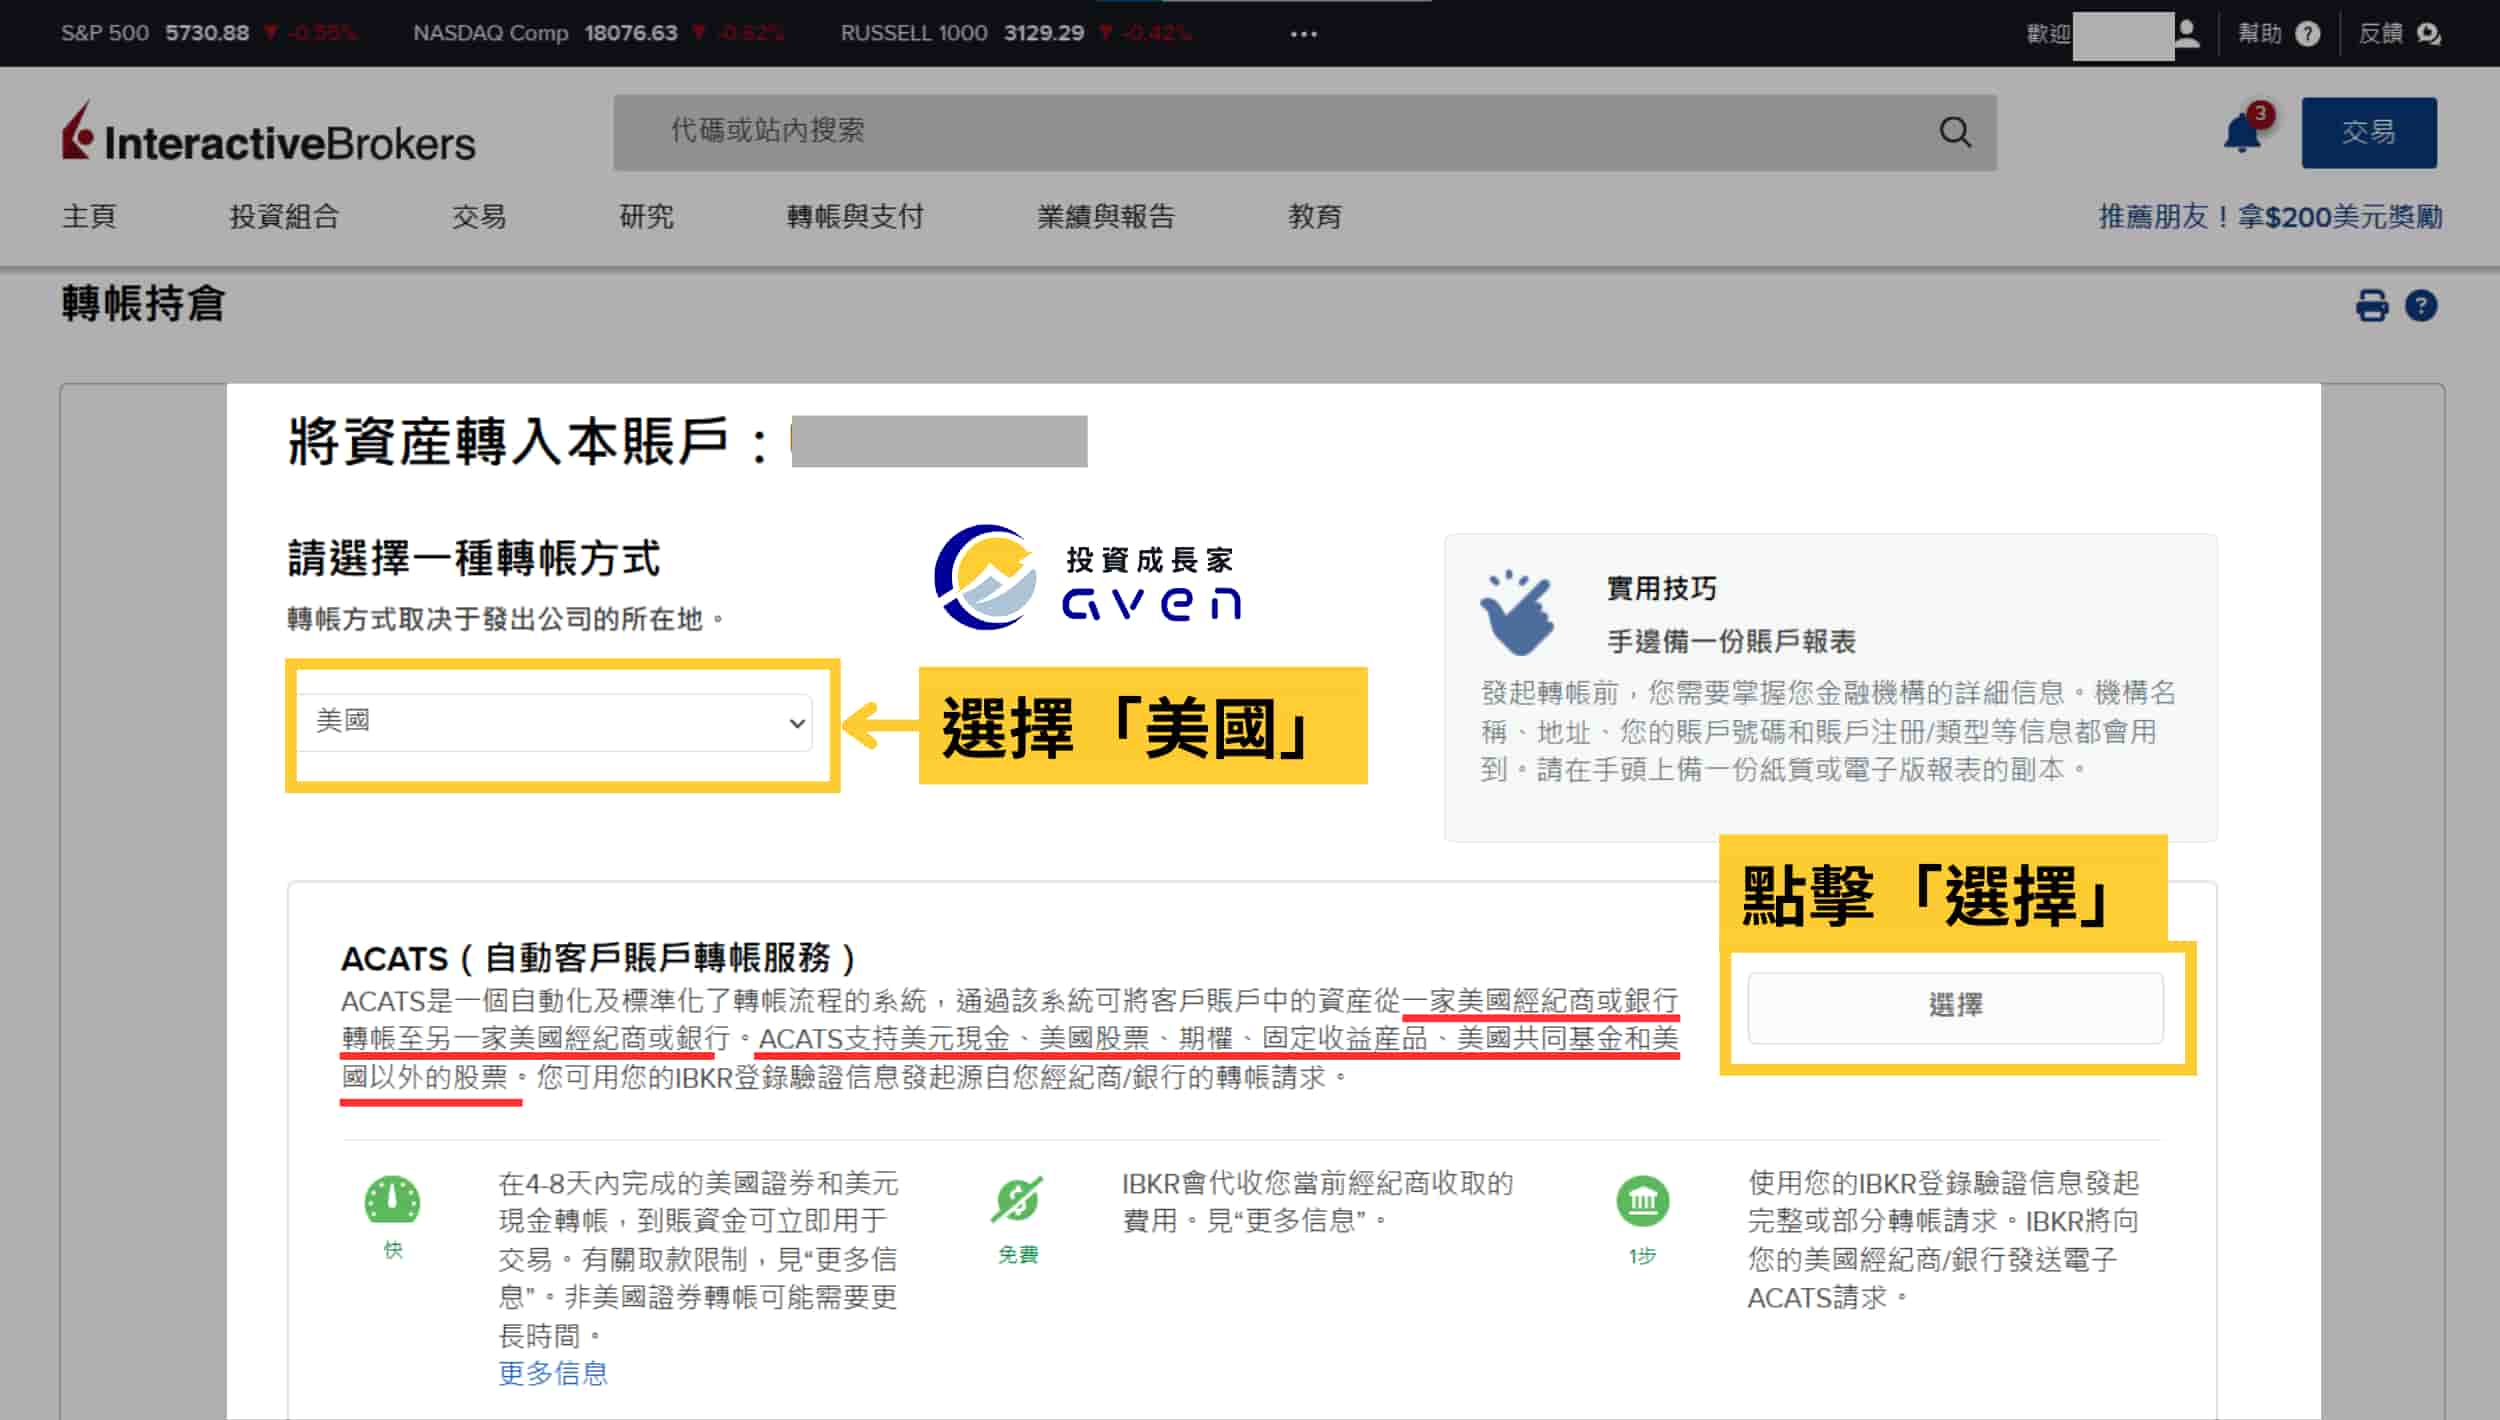The height and width of the screenshot is (1420, 2500).
Task: Click the user profile icon
Action: (x=2187, y=33)
